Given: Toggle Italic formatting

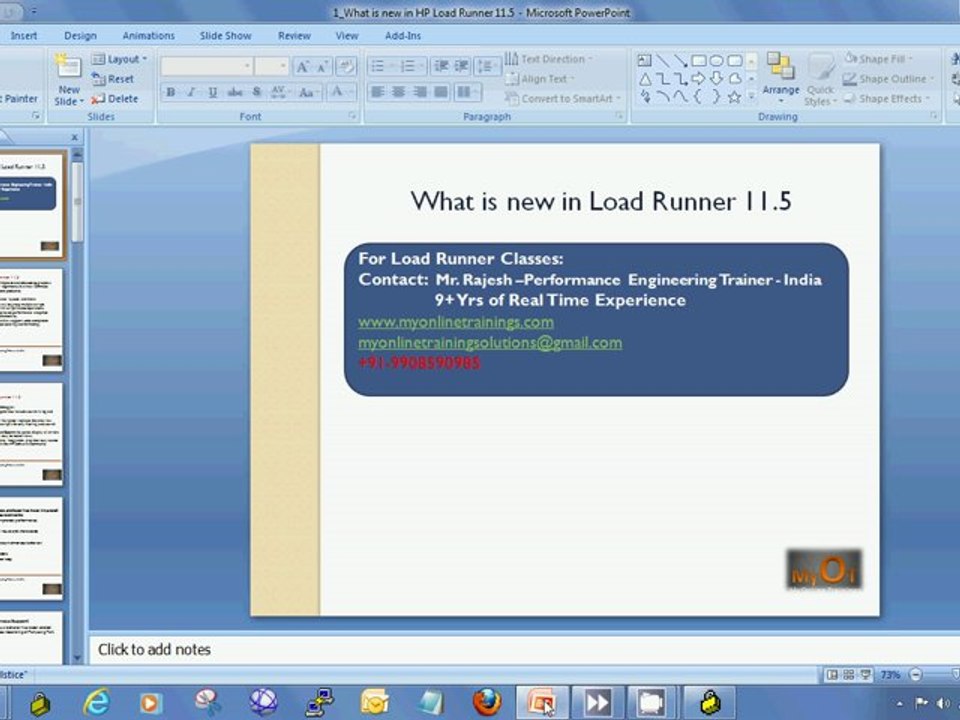Looking at the screenshot, I should pyautogui.click(x=192, y=92).
